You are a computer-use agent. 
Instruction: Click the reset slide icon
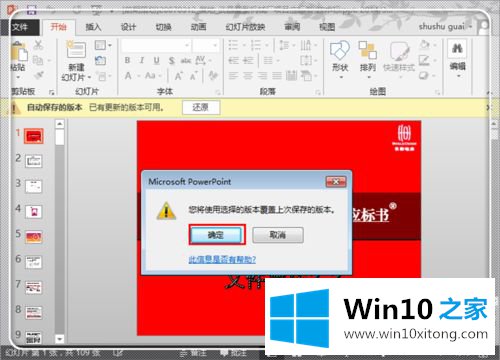[x=100, y=60]
